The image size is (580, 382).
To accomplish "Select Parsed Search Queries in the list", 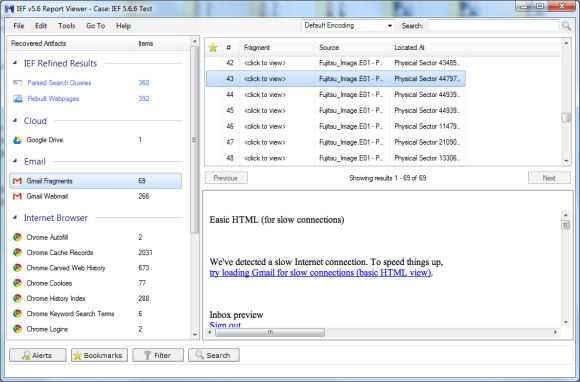I will (x=59, y=82).
